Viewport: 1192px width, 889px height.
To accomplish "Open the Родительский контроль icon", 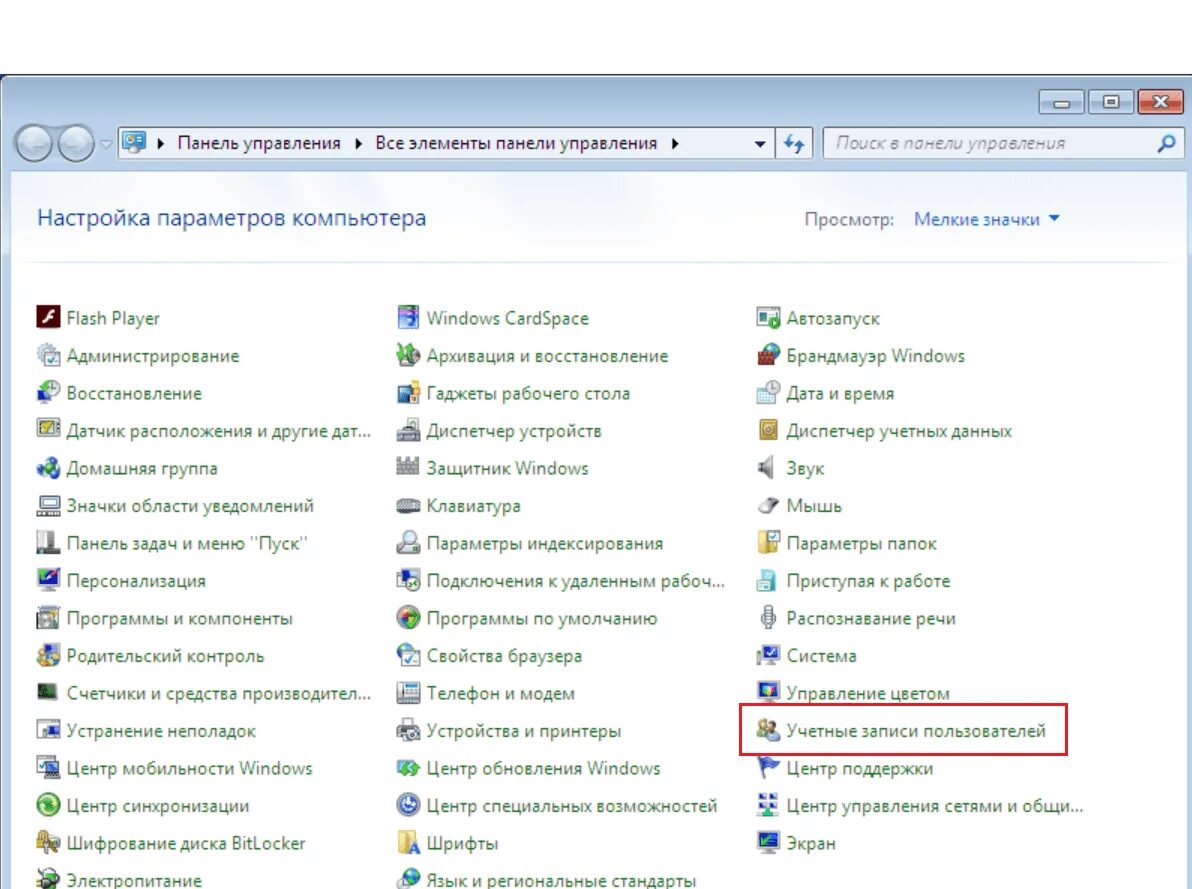I will [x=48, y=655].
